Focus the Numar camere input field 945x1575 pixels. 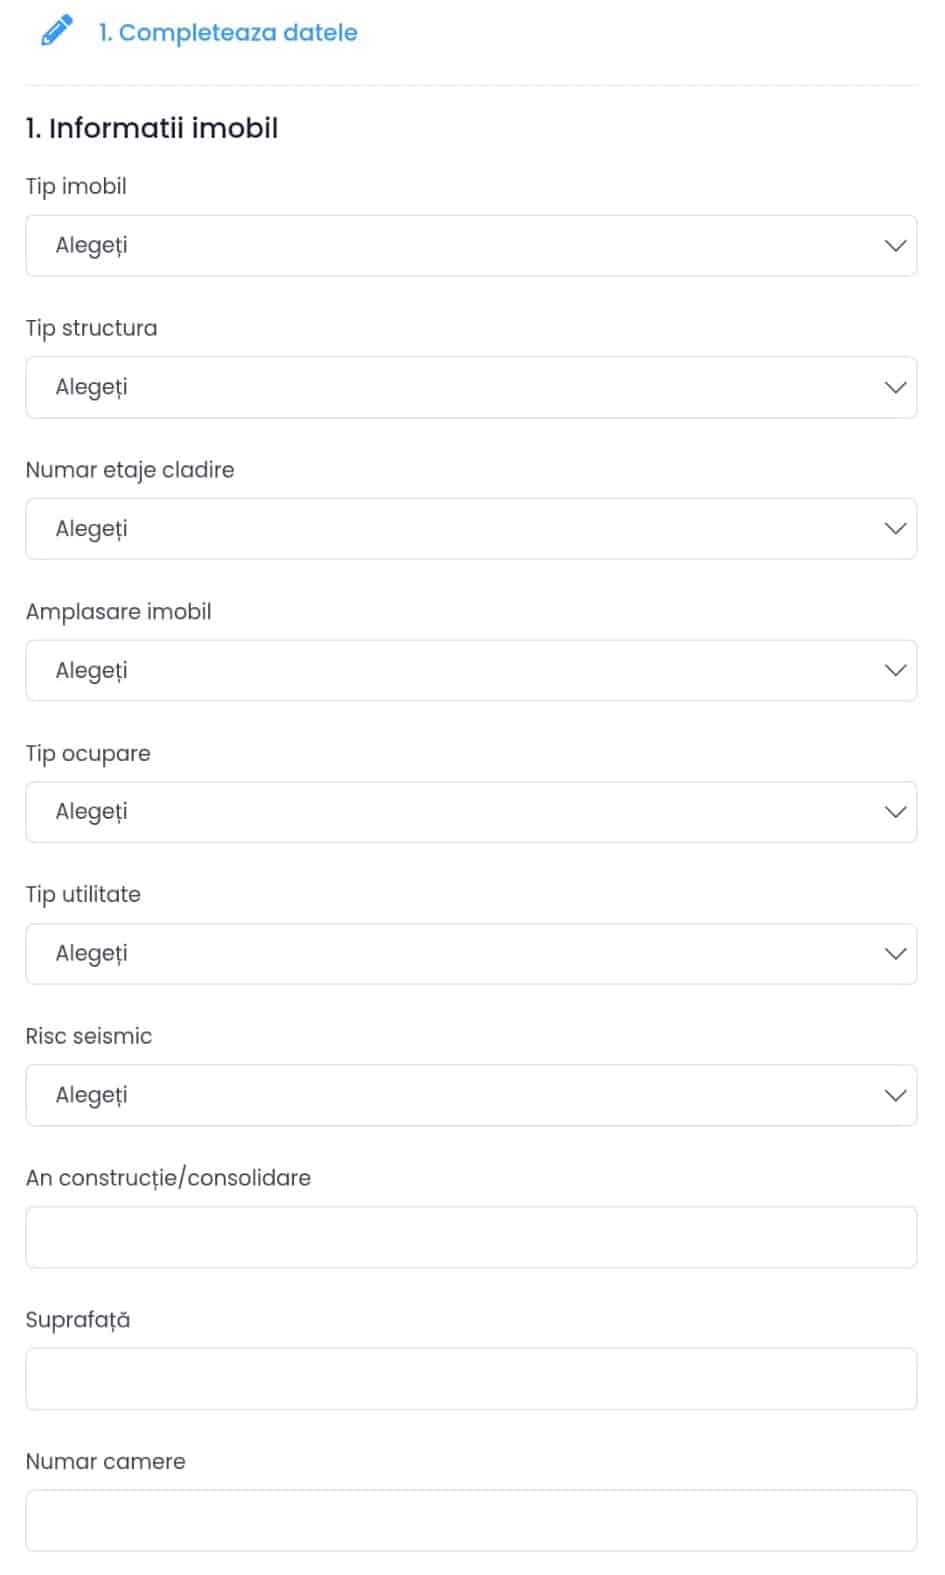pos(471,1521)
